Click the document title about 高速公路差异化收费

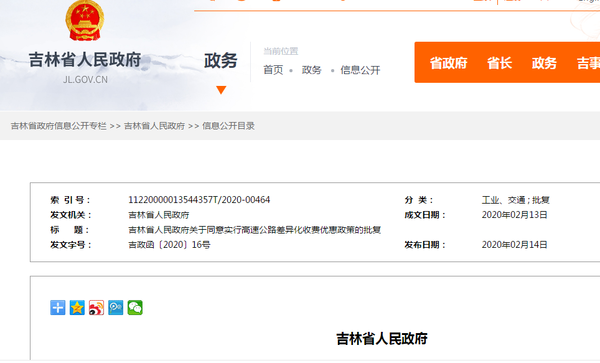254,230
